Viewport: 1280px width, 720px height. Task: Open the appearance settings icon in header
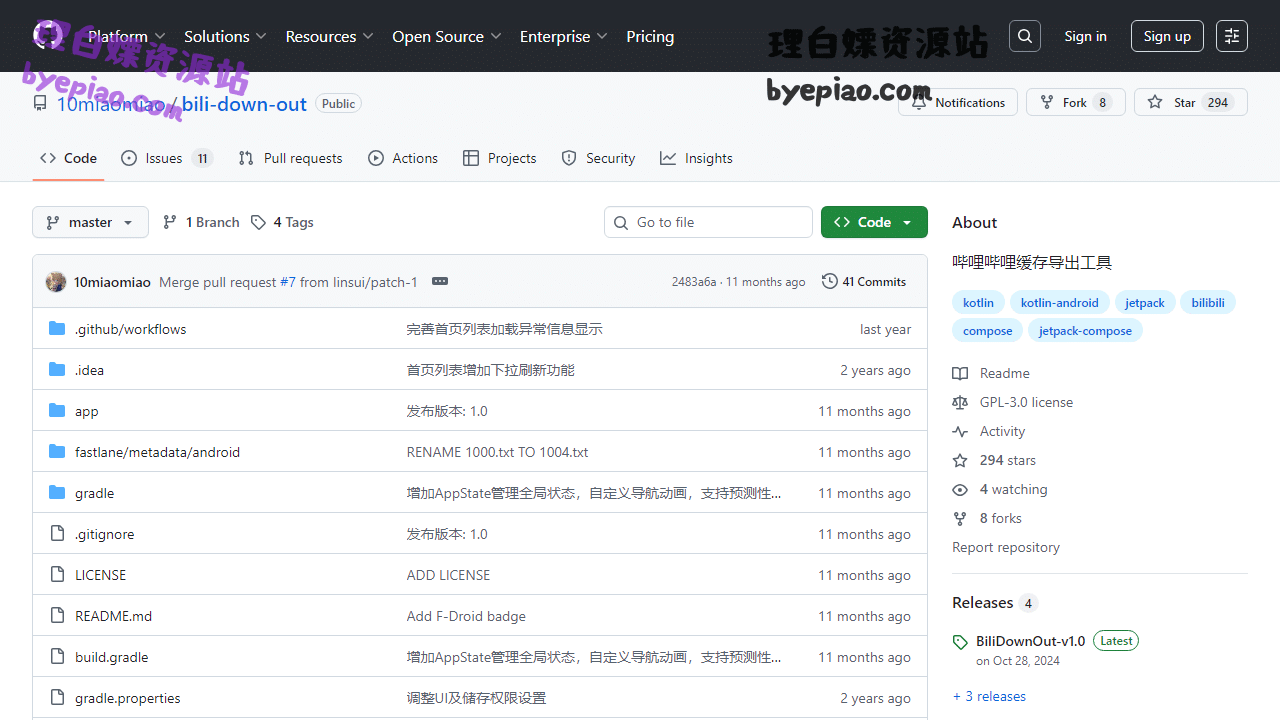[x=1232, y=36]
